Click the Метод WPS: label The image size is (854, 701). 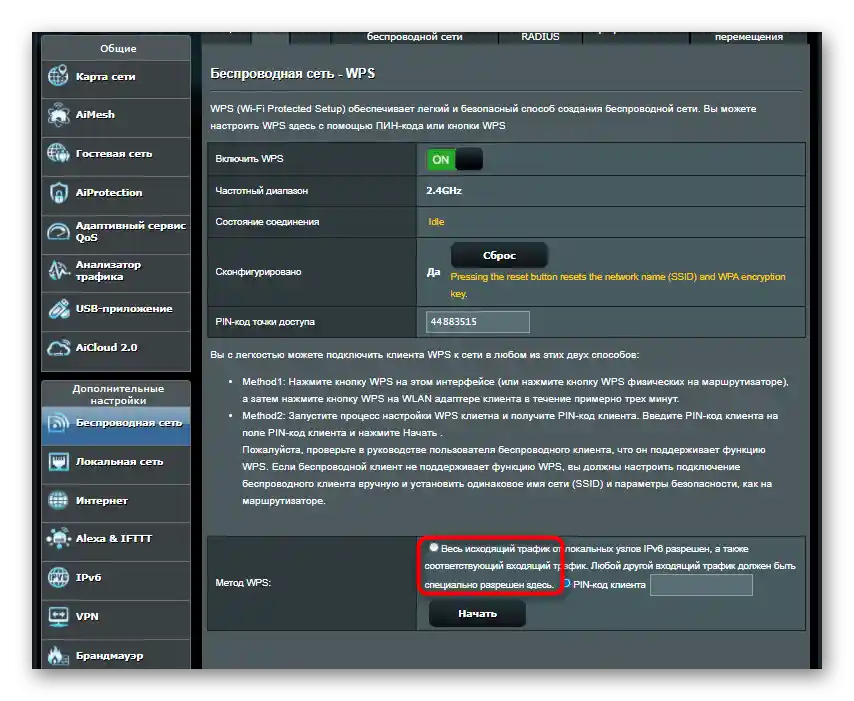tap(243, 583)
